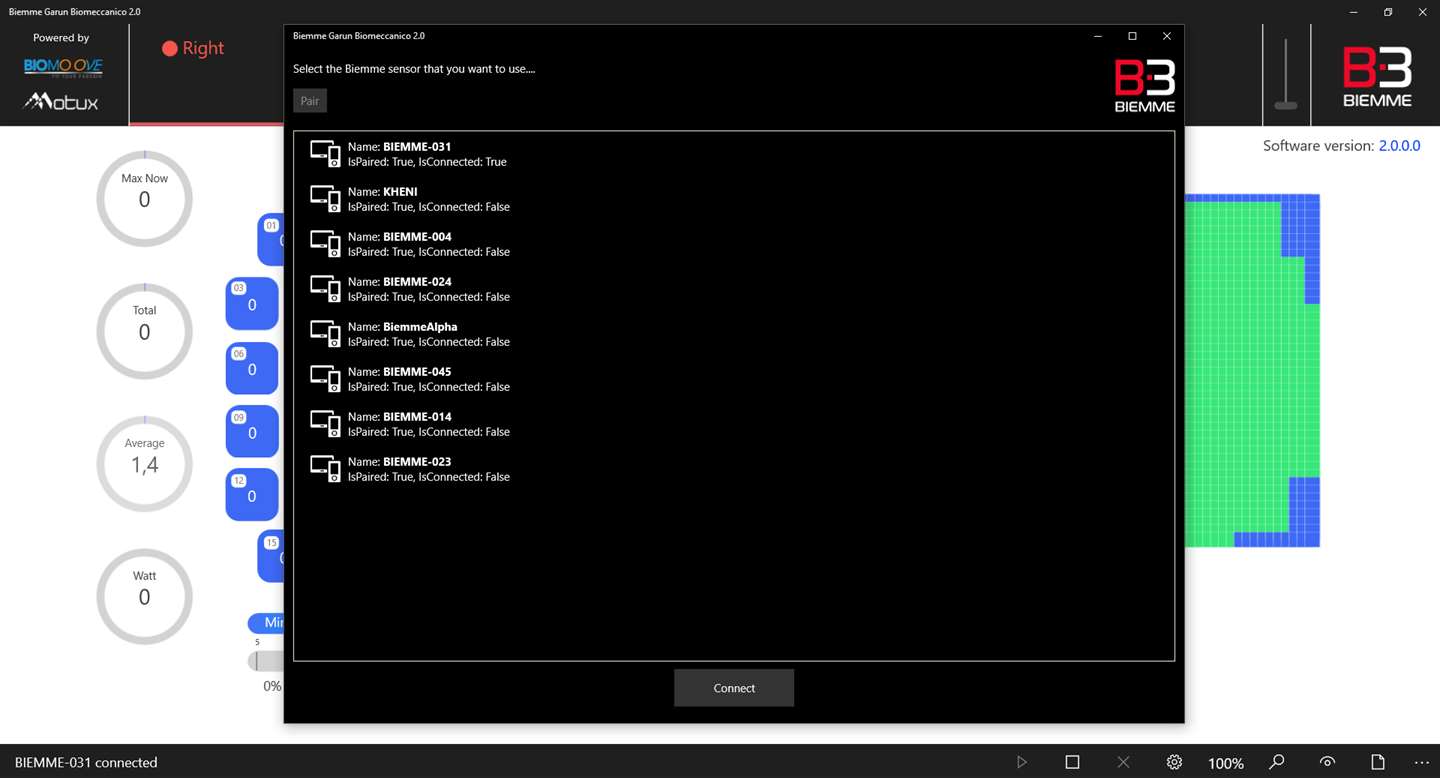Viewport: 1440px width, 778px height.
Task: Click 'Name: BIEMME-023' text
Action: click(399, 461)
